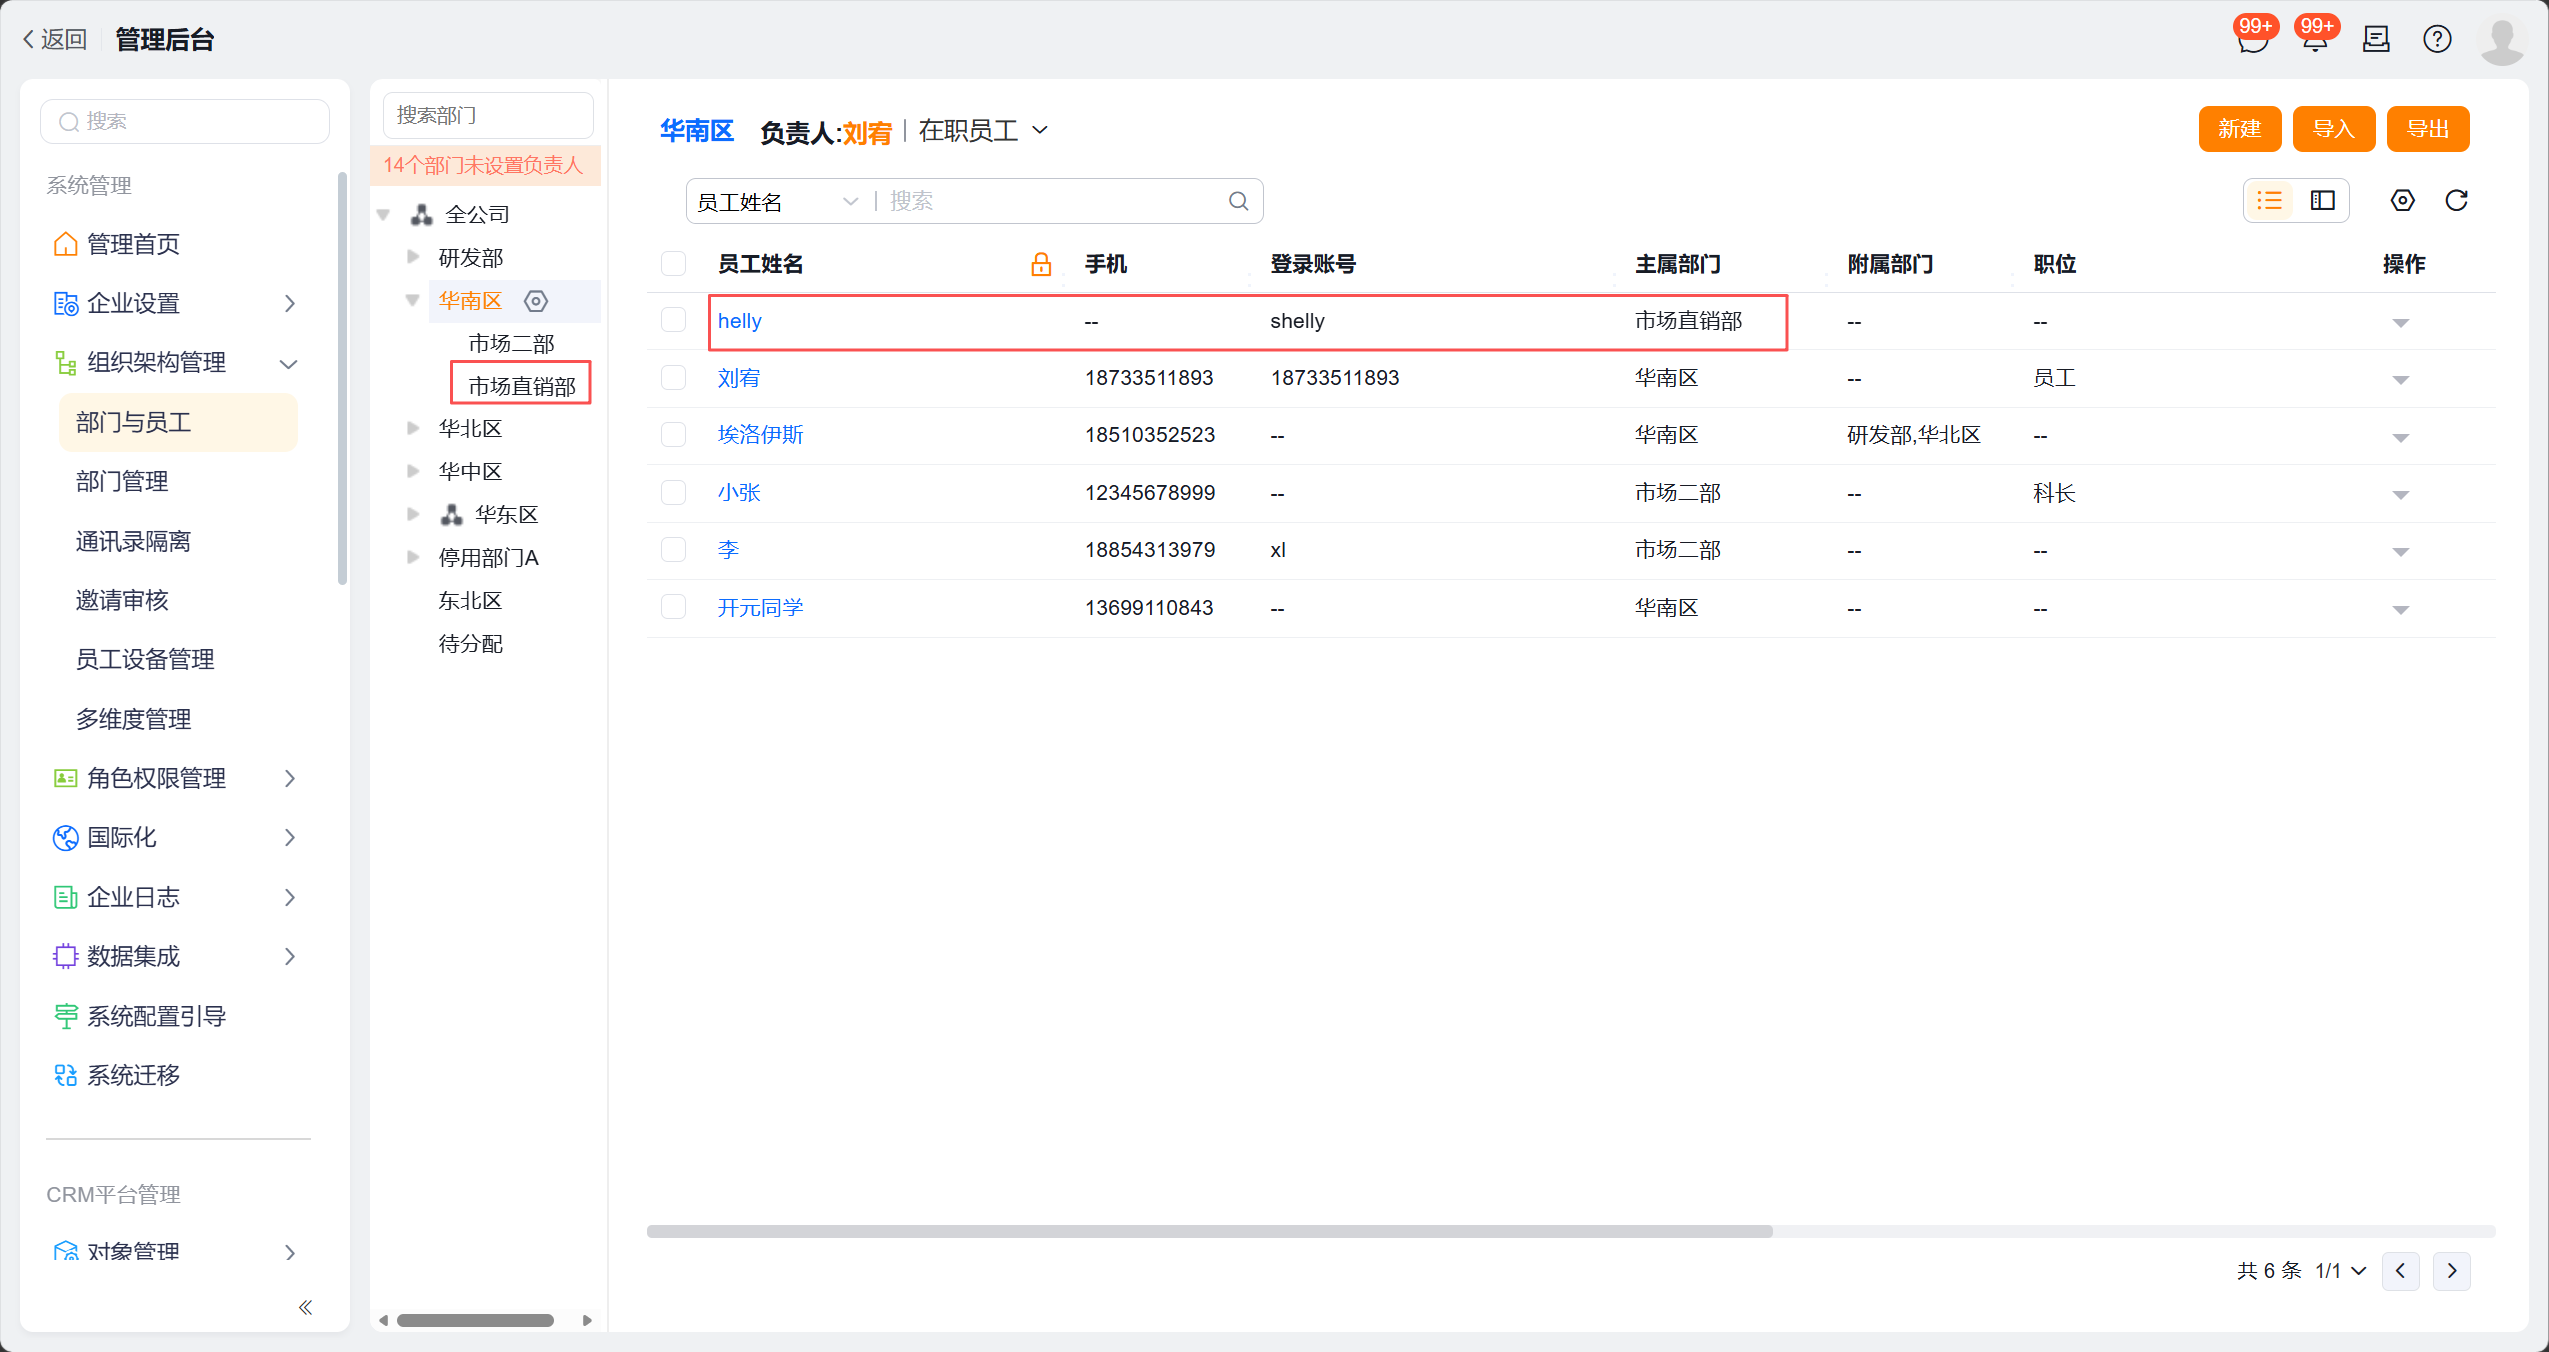The width and height of the screenshot is (2549, 1352).
Task: Open the 在职员工 status dropdown
Action: click(x=984, y=130)
